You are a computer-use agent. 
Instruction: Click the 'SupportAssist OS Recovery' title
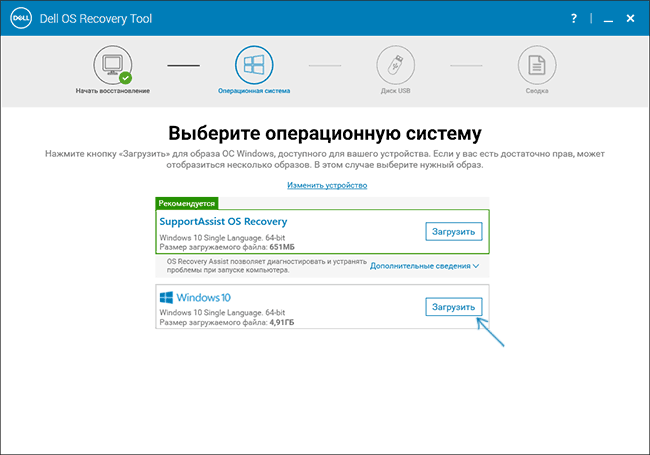pos(223,221)
